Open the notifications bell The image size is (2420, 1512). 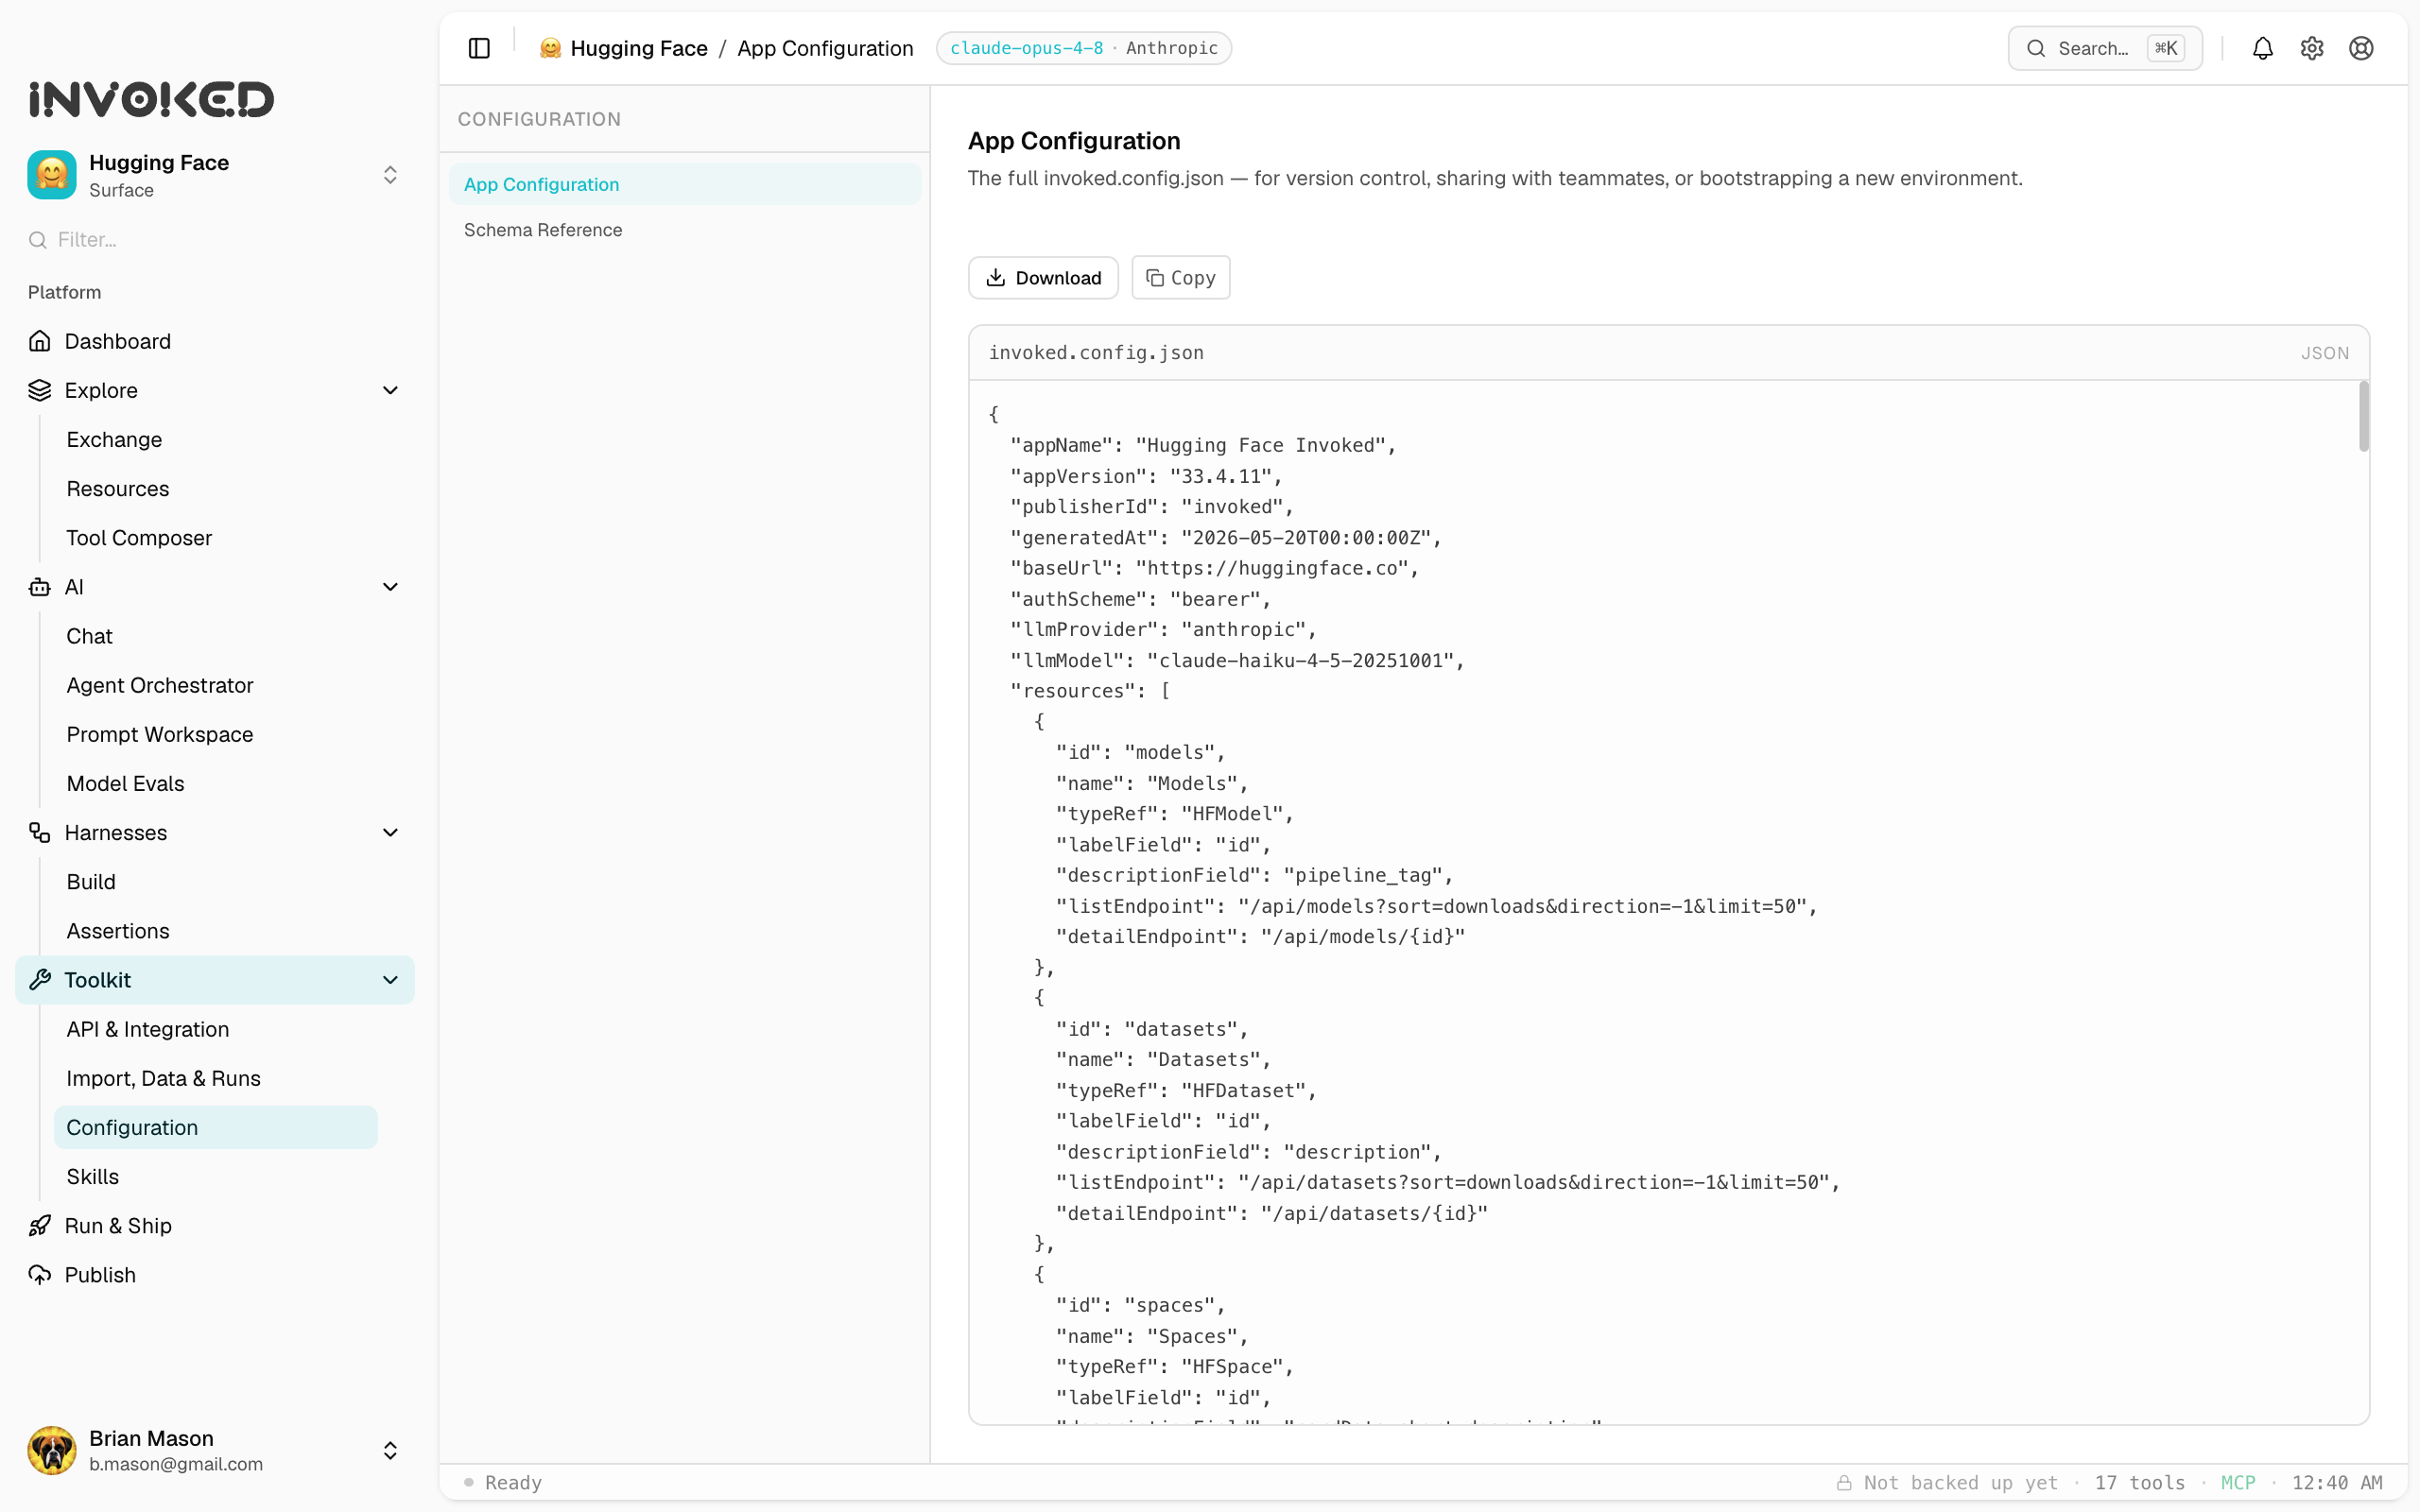click(2262, 48)
